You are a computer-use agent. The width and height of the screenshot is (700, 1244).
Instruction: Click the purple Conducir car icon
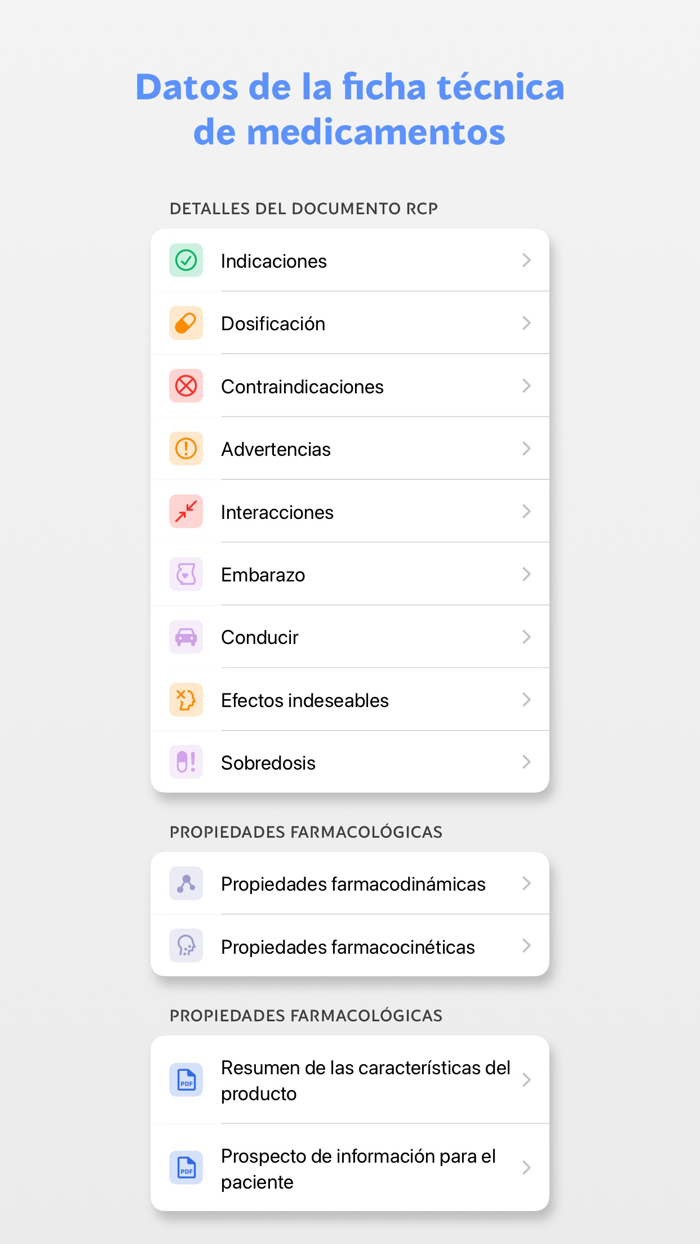coord(186,637)
